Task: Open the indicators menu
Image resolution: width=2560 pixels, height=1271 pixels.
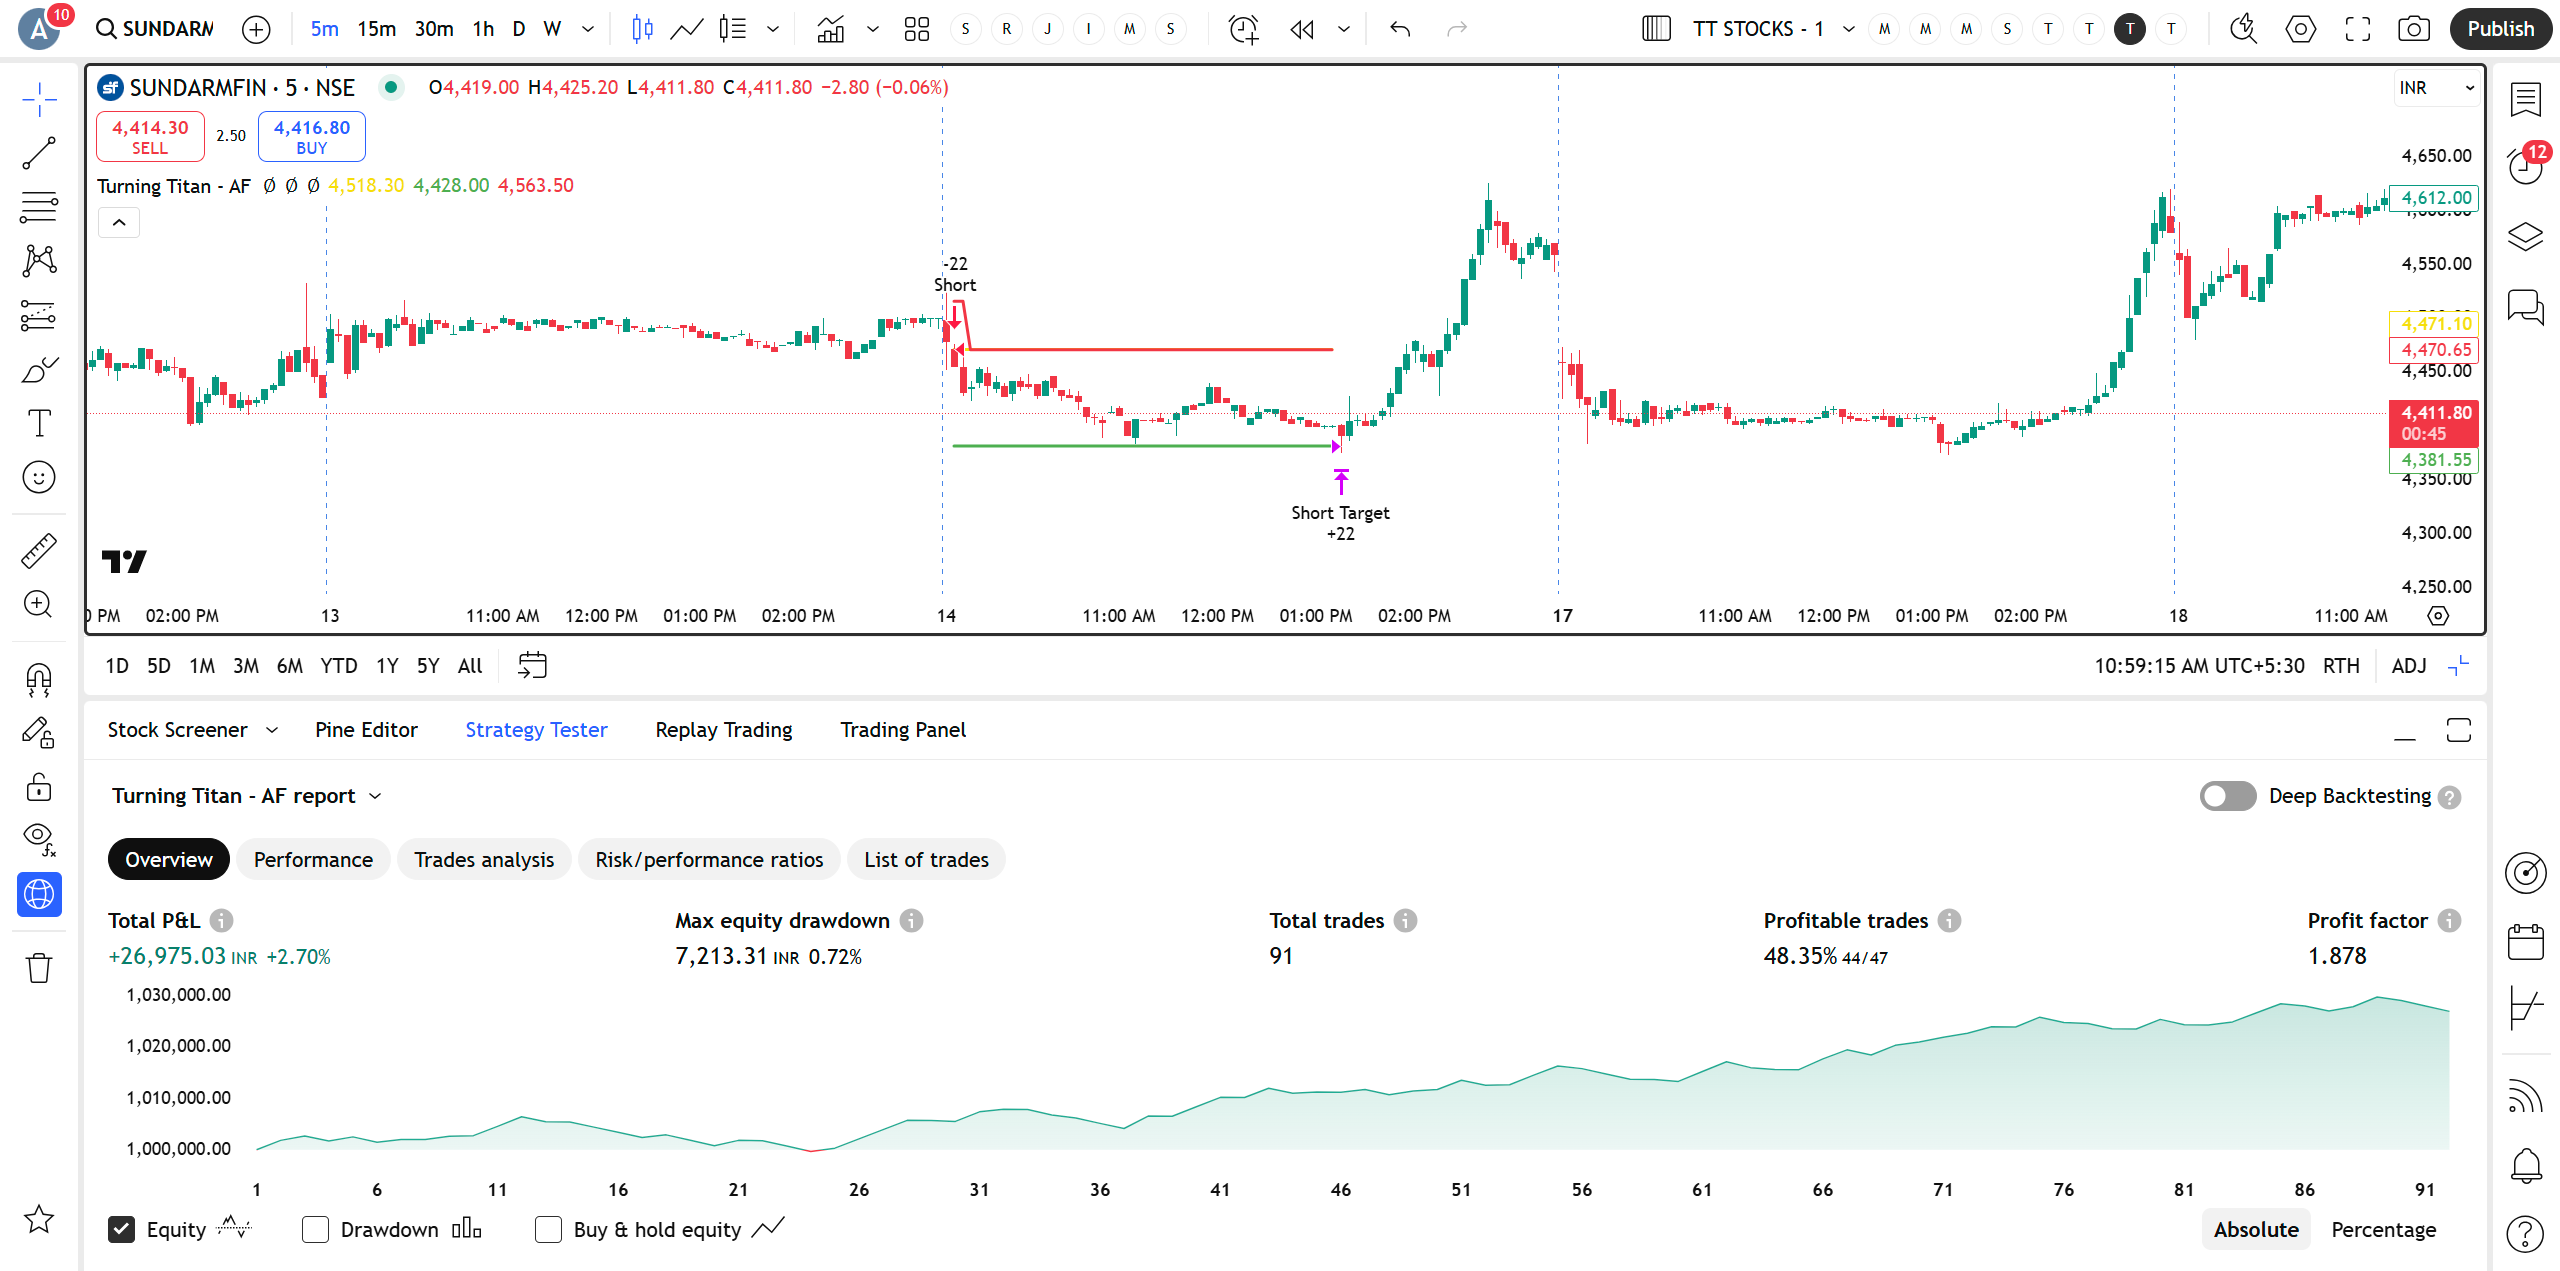Action: 830,29
